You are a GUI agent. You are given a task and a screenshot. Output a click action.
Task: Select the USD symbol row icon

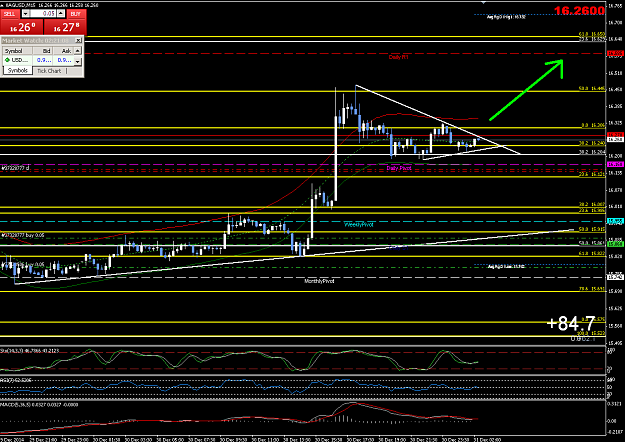click(7, 60)
